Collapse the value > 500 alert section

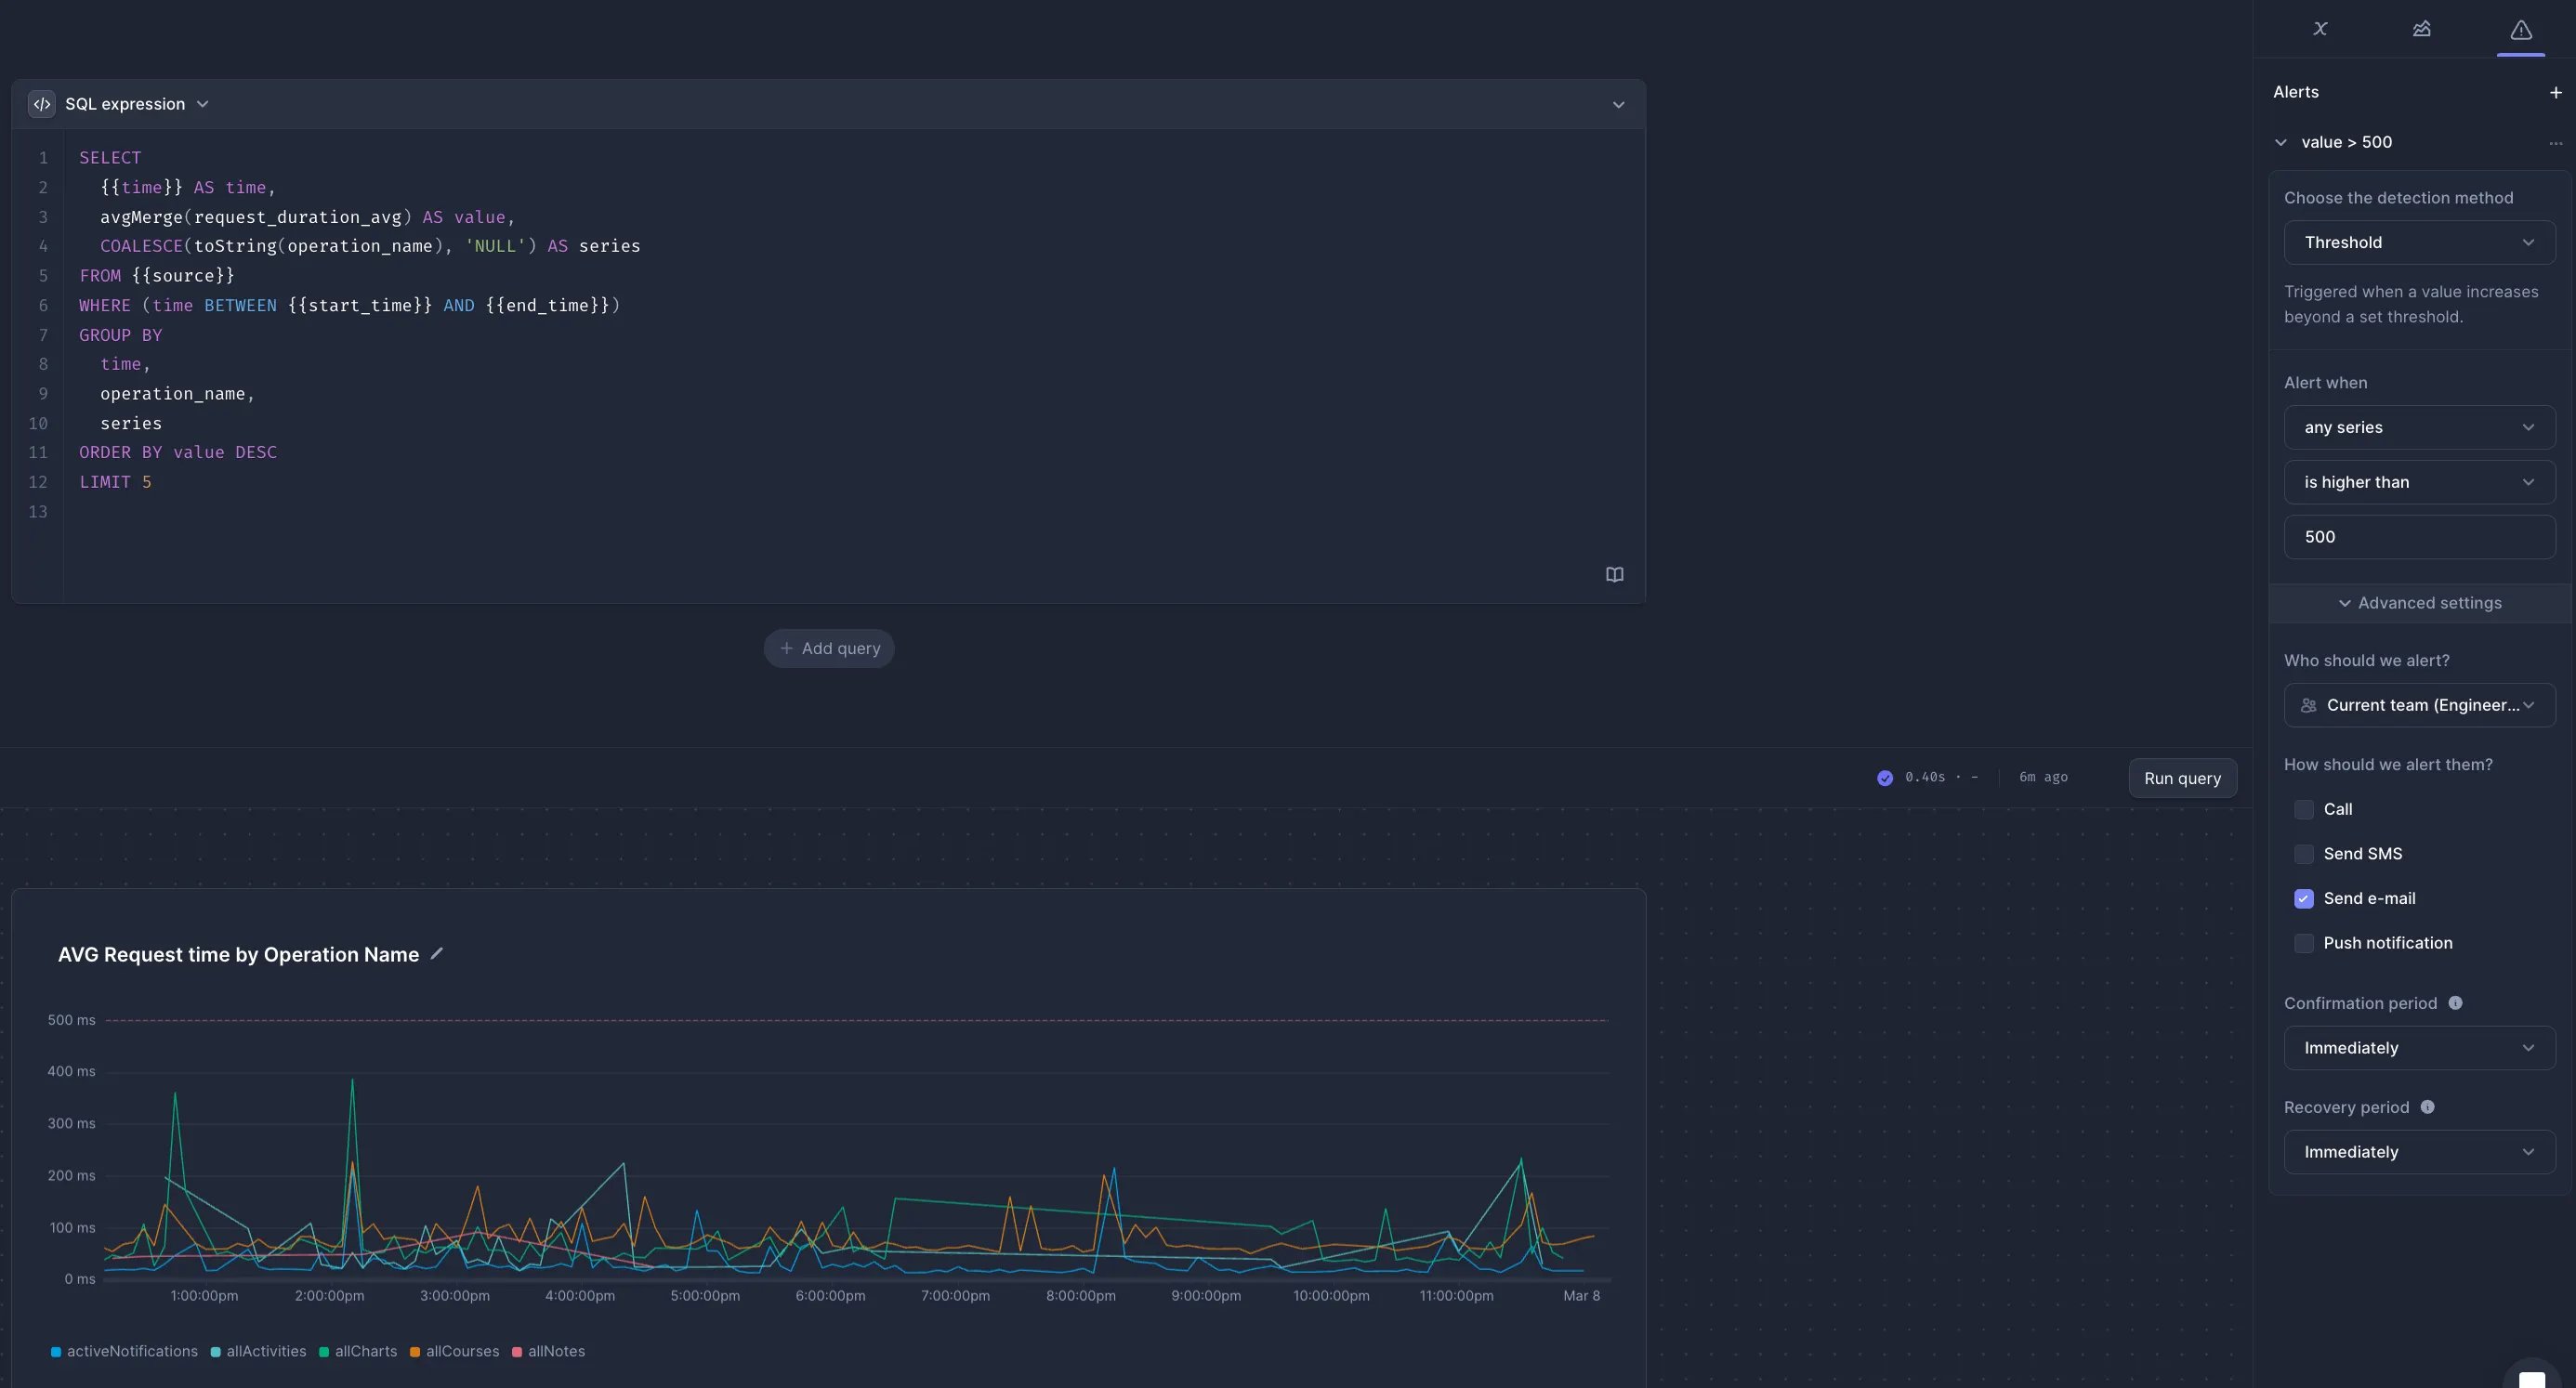(x=2281, y=142)
